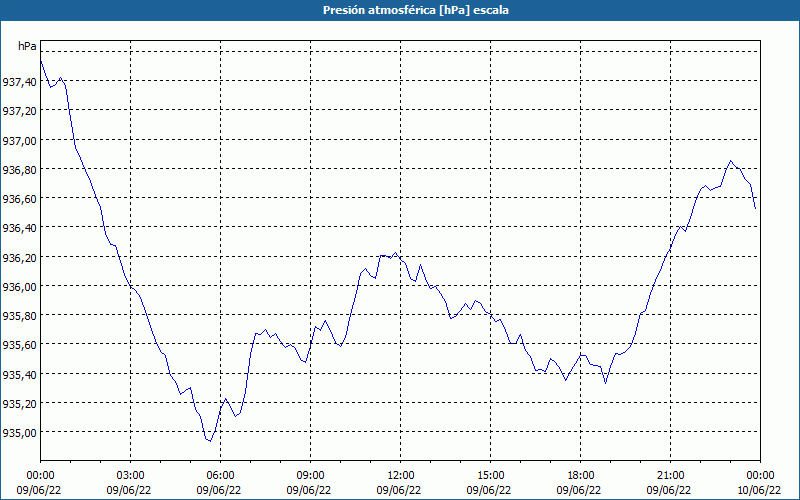Click the 937,40 y-axis value
The height and width of the screenshot is (500, 800).
coord(19,82)
